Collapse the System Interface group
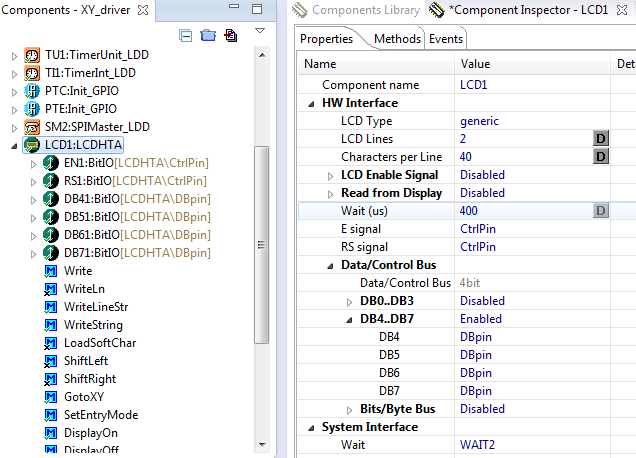The image size is (636, 458). click(x=311, y=428)
